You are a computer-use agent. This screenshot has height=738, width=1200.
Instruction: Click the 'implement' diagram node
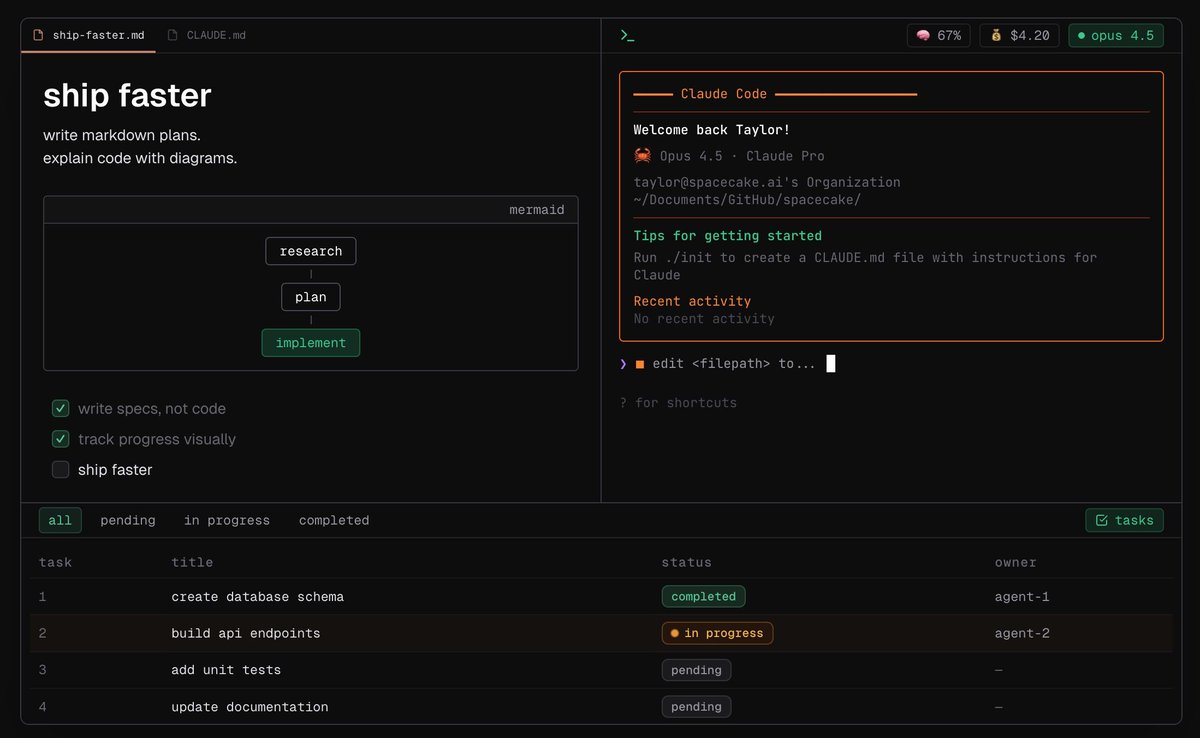coord(311,343)
